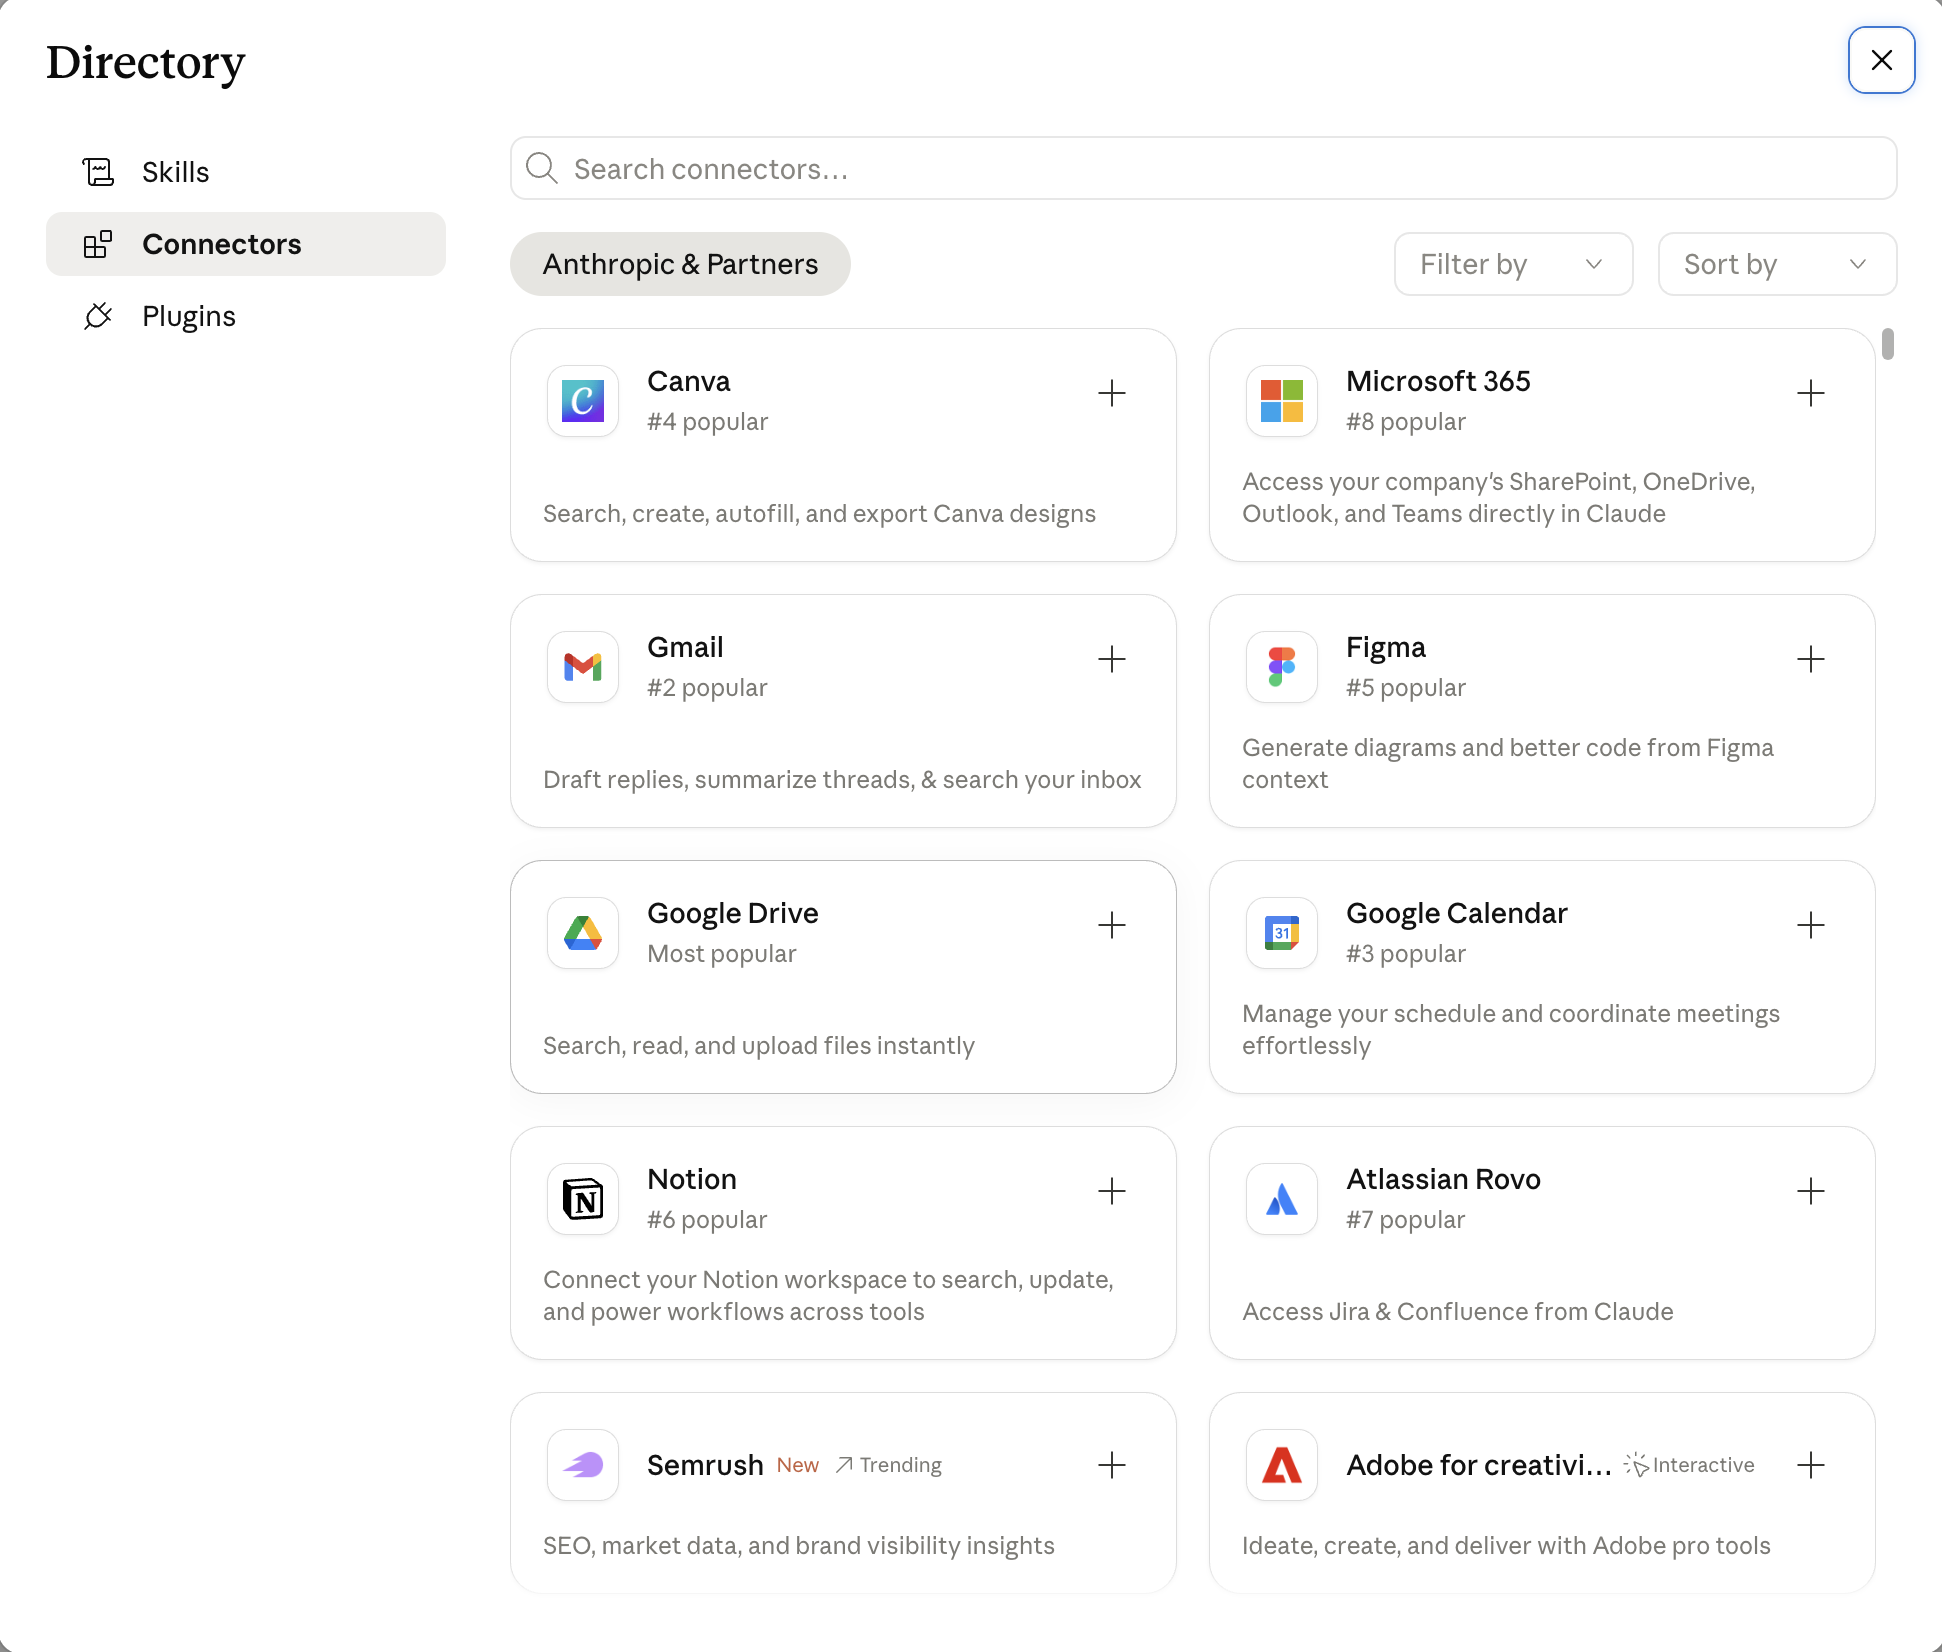Viewport: 1942px width, 1652px height.
Task: Close the Directory dialog
Action: point(1881,60)
